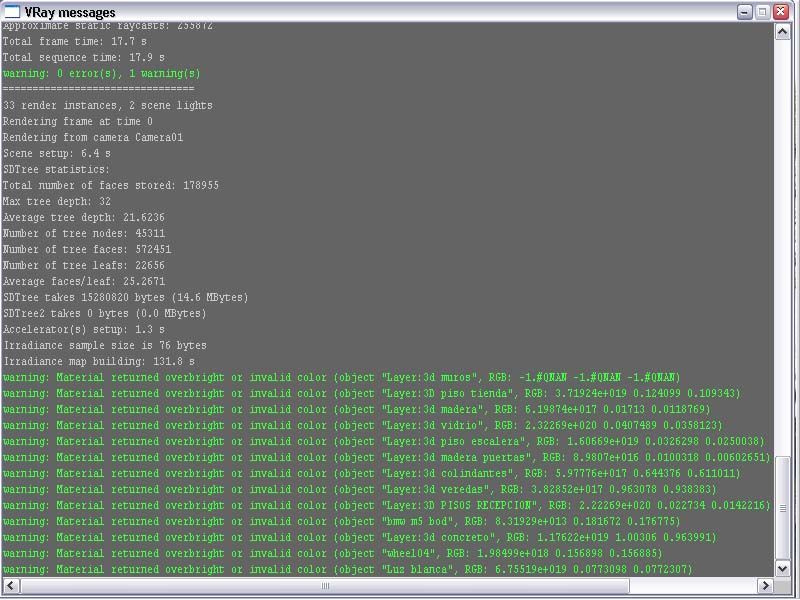The height and width of the screenshot is (600, 800).
Task: Click the 'Max tree depth: 32' line
Action: (x=57, y=201)
